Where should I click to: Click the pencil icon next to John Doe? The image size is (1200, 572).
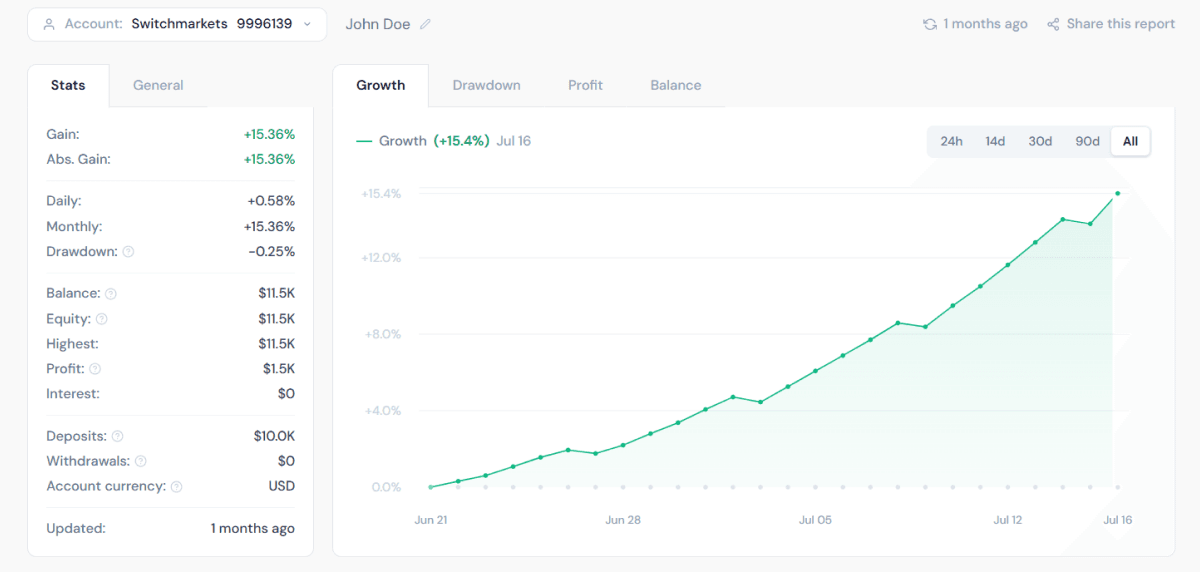pyautogui.click(x=425, y=24)
